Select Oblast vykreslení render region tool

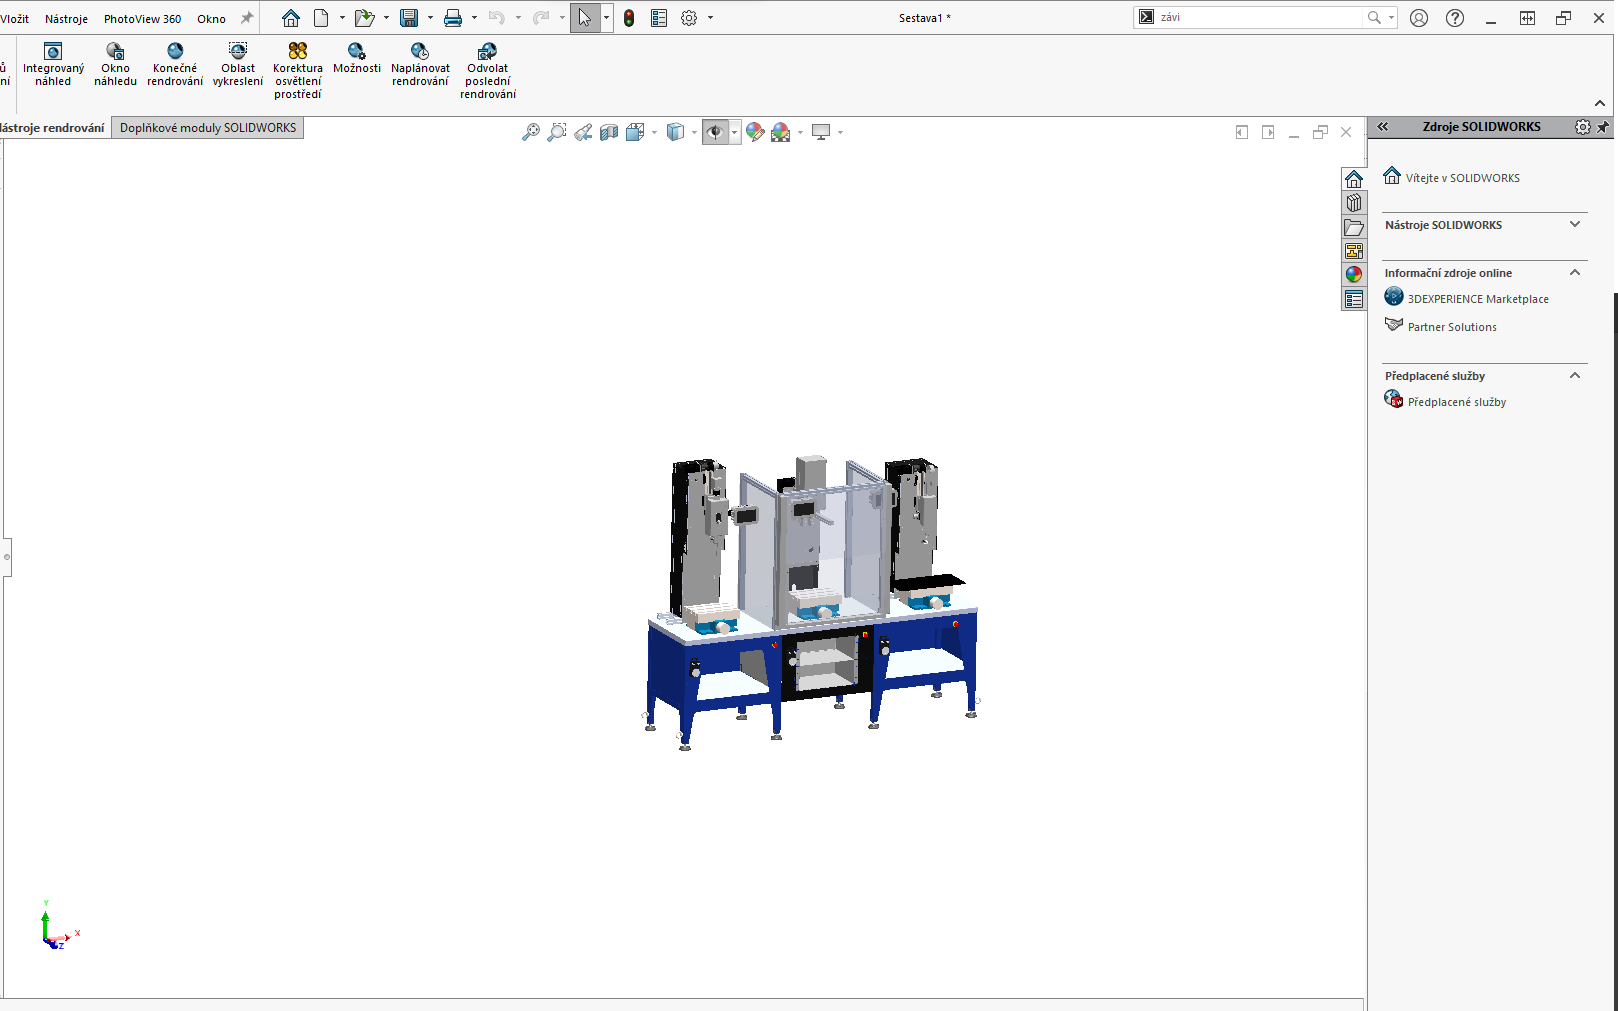tap(238, 65)
